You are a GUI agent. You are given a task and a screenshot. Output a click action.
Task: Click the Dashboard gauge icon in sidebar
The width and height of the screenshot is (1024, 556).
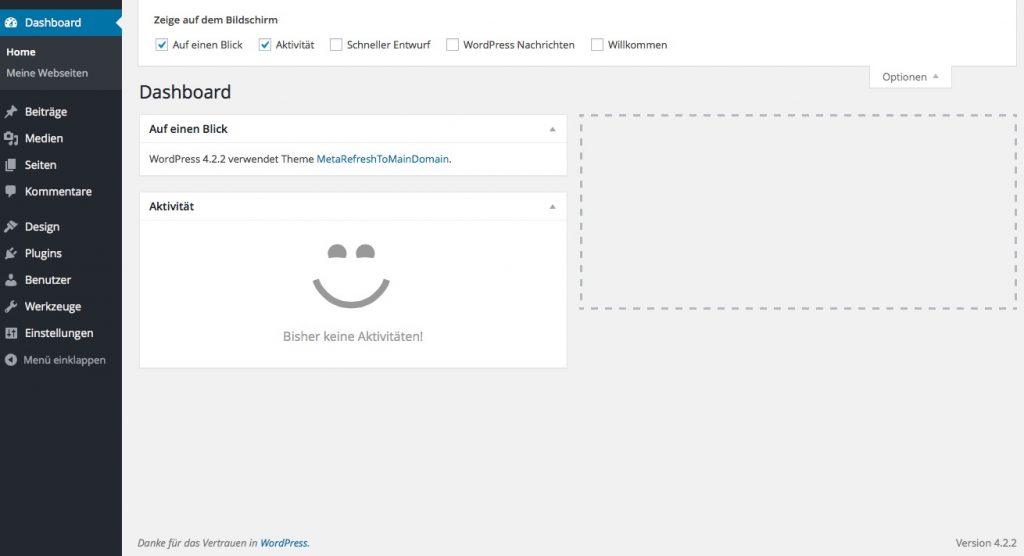point(11,22)
